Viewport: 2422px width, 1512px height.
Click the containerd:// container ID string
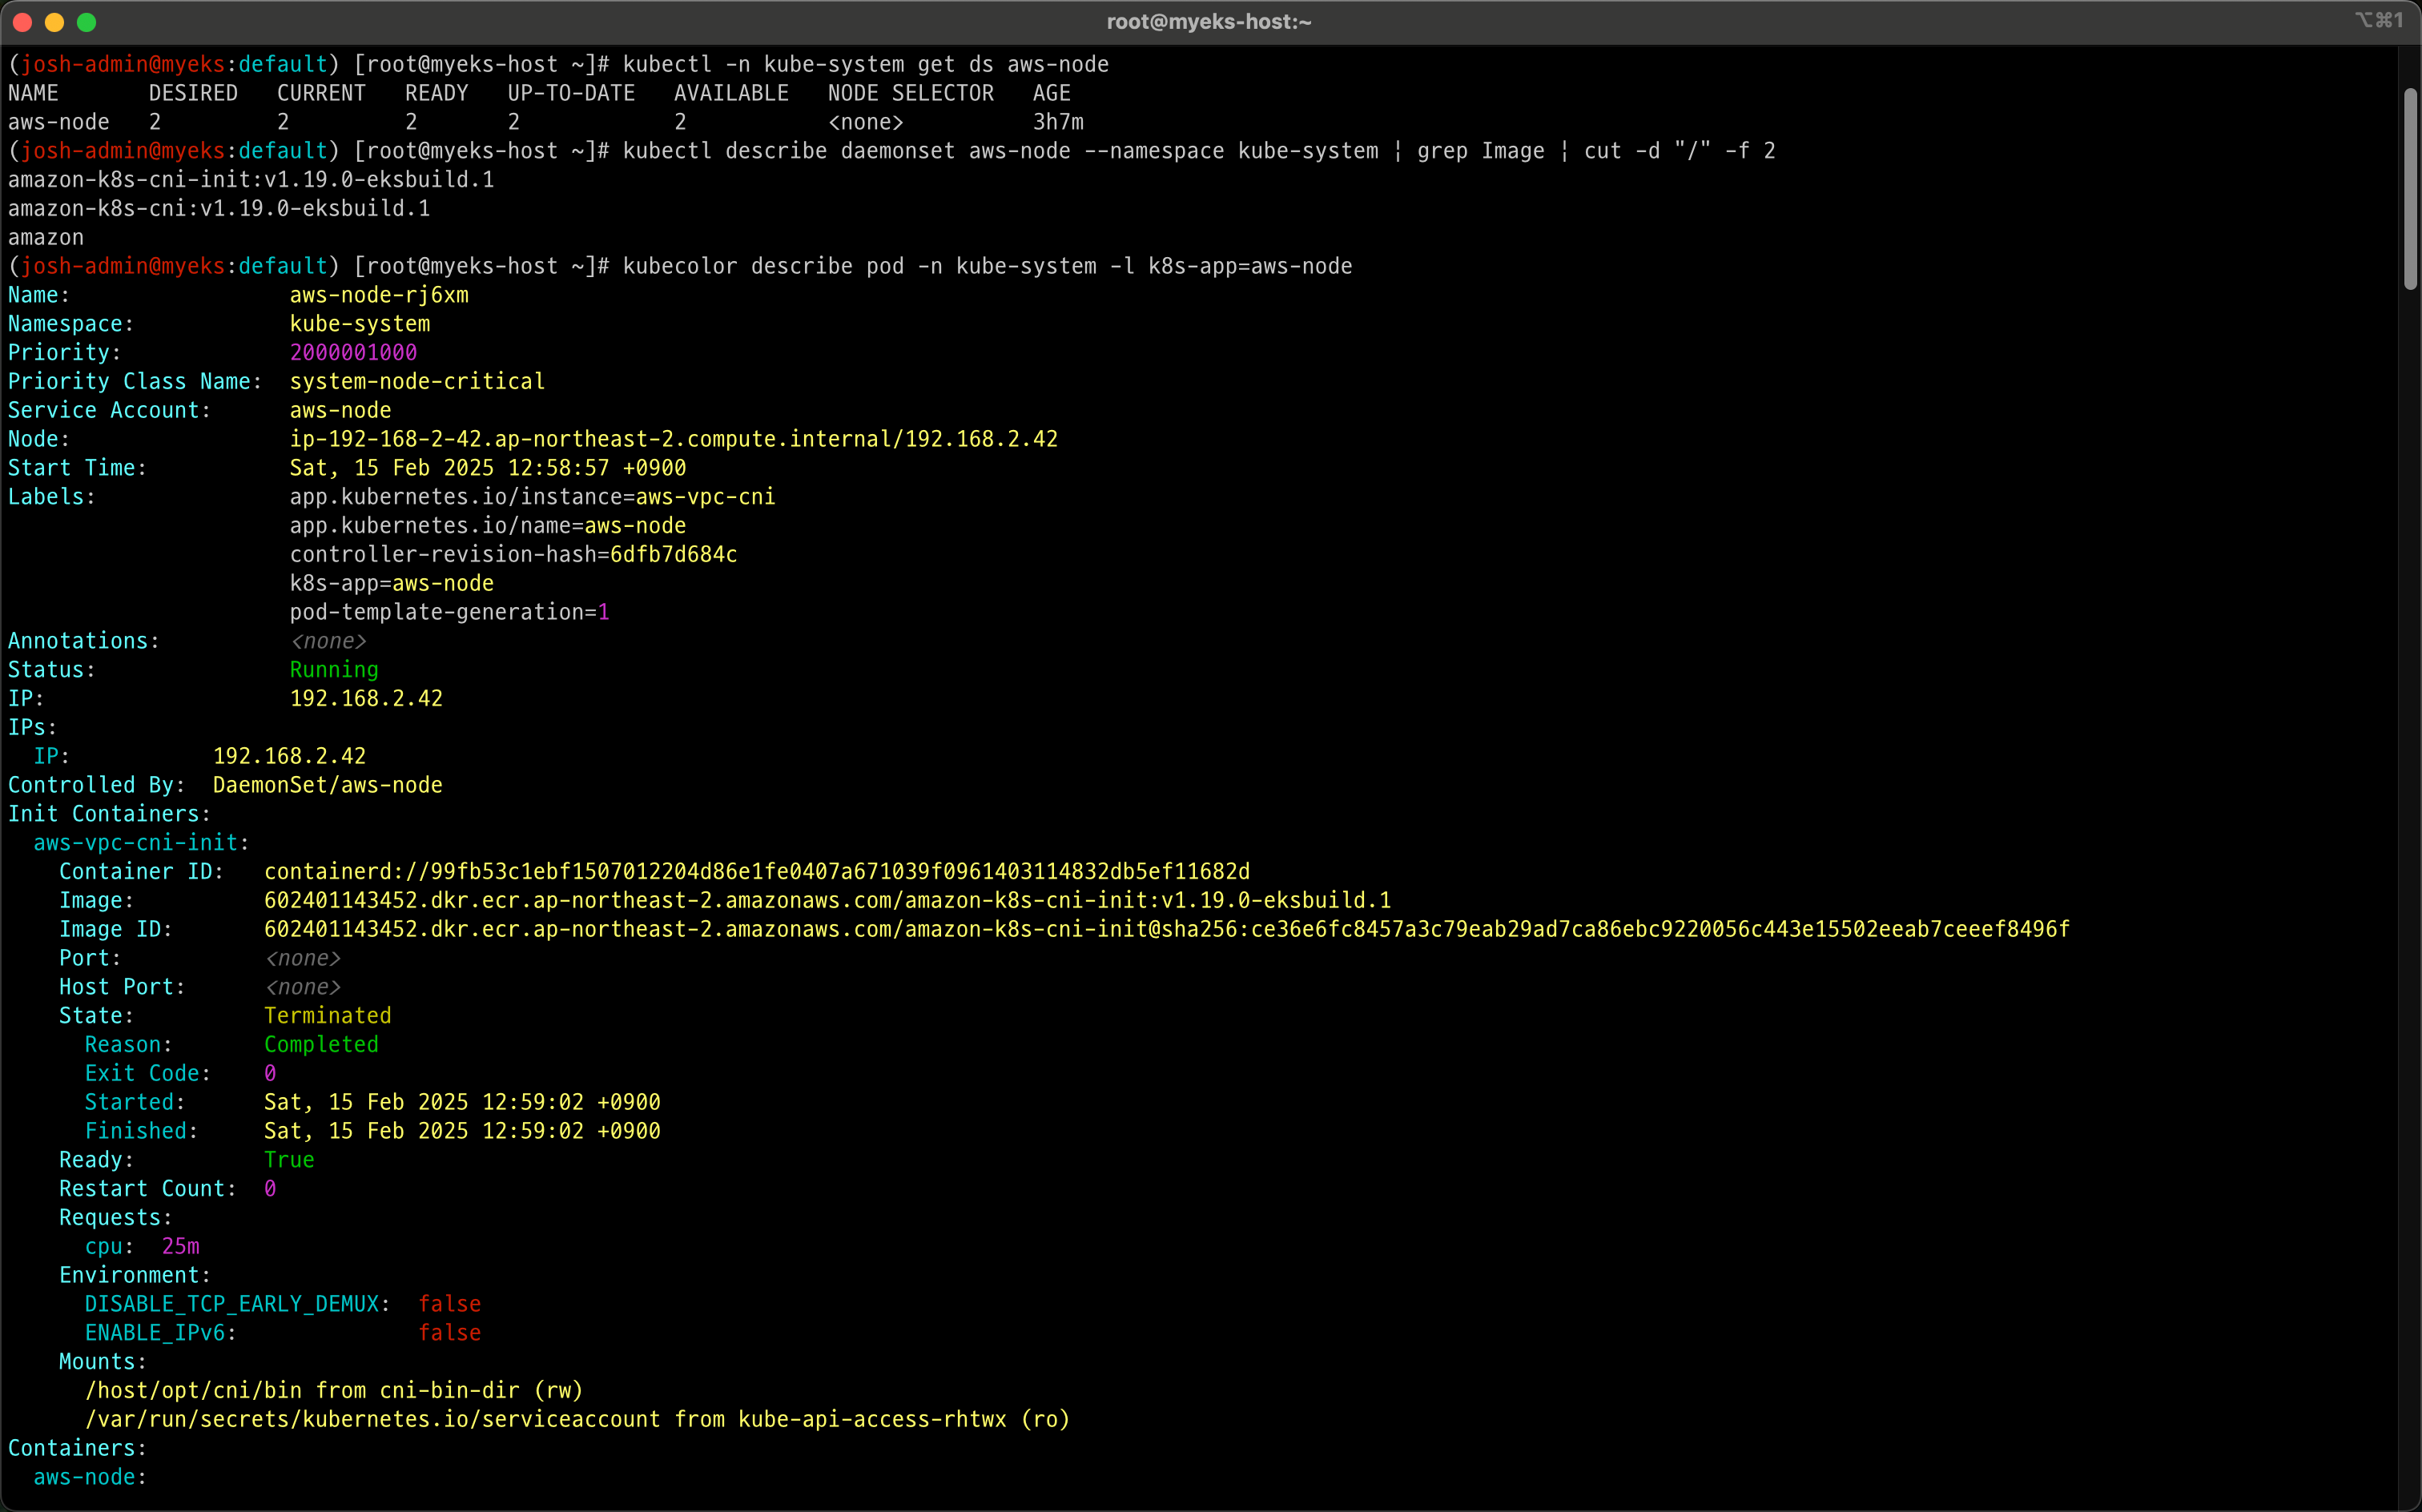pos(756,872)
